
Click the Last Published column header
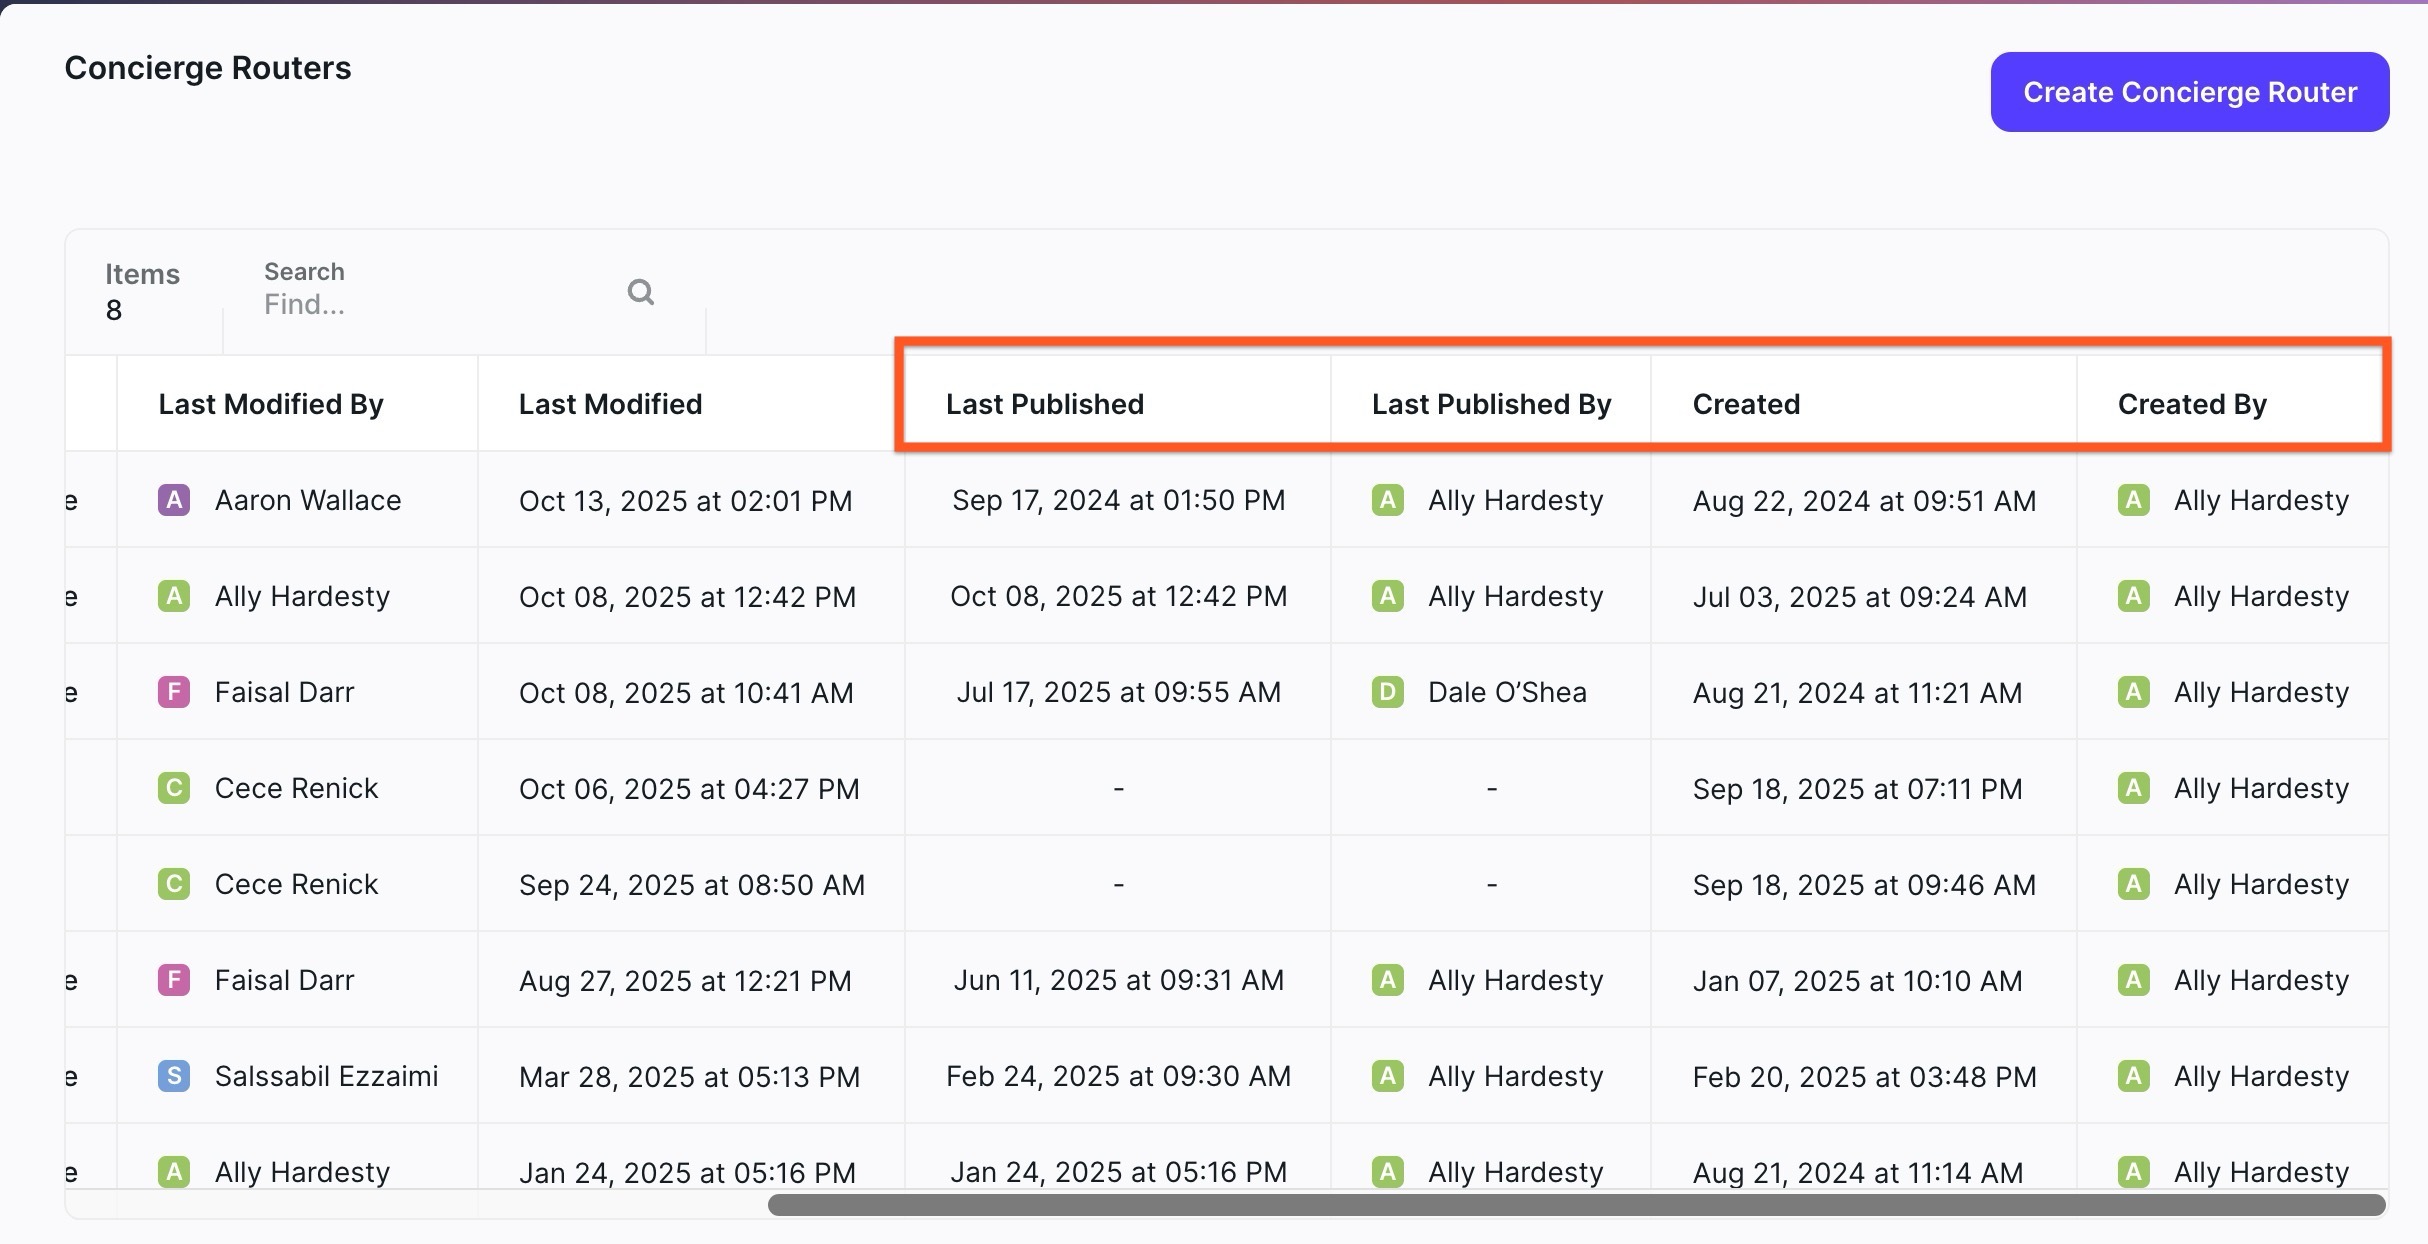click(x=1044, y=404)
